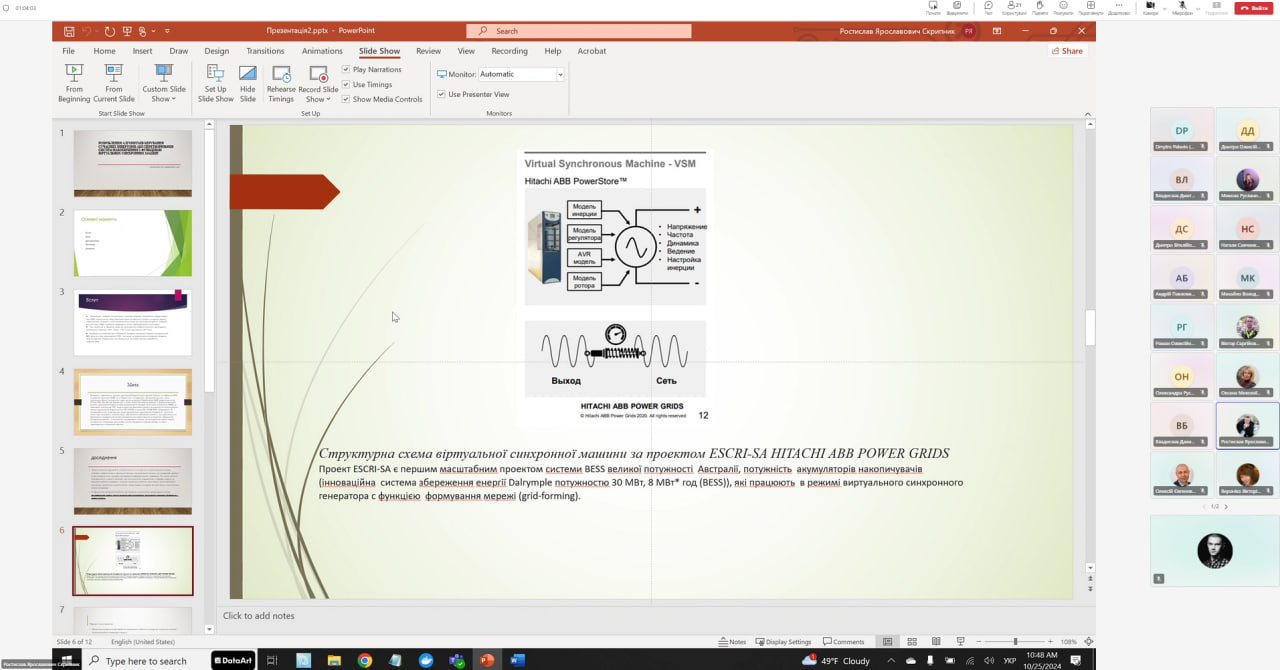The height and width of the screenshot is (670, 1280).
Task: Open Record Slide Show dropdown
Action: 318,83
